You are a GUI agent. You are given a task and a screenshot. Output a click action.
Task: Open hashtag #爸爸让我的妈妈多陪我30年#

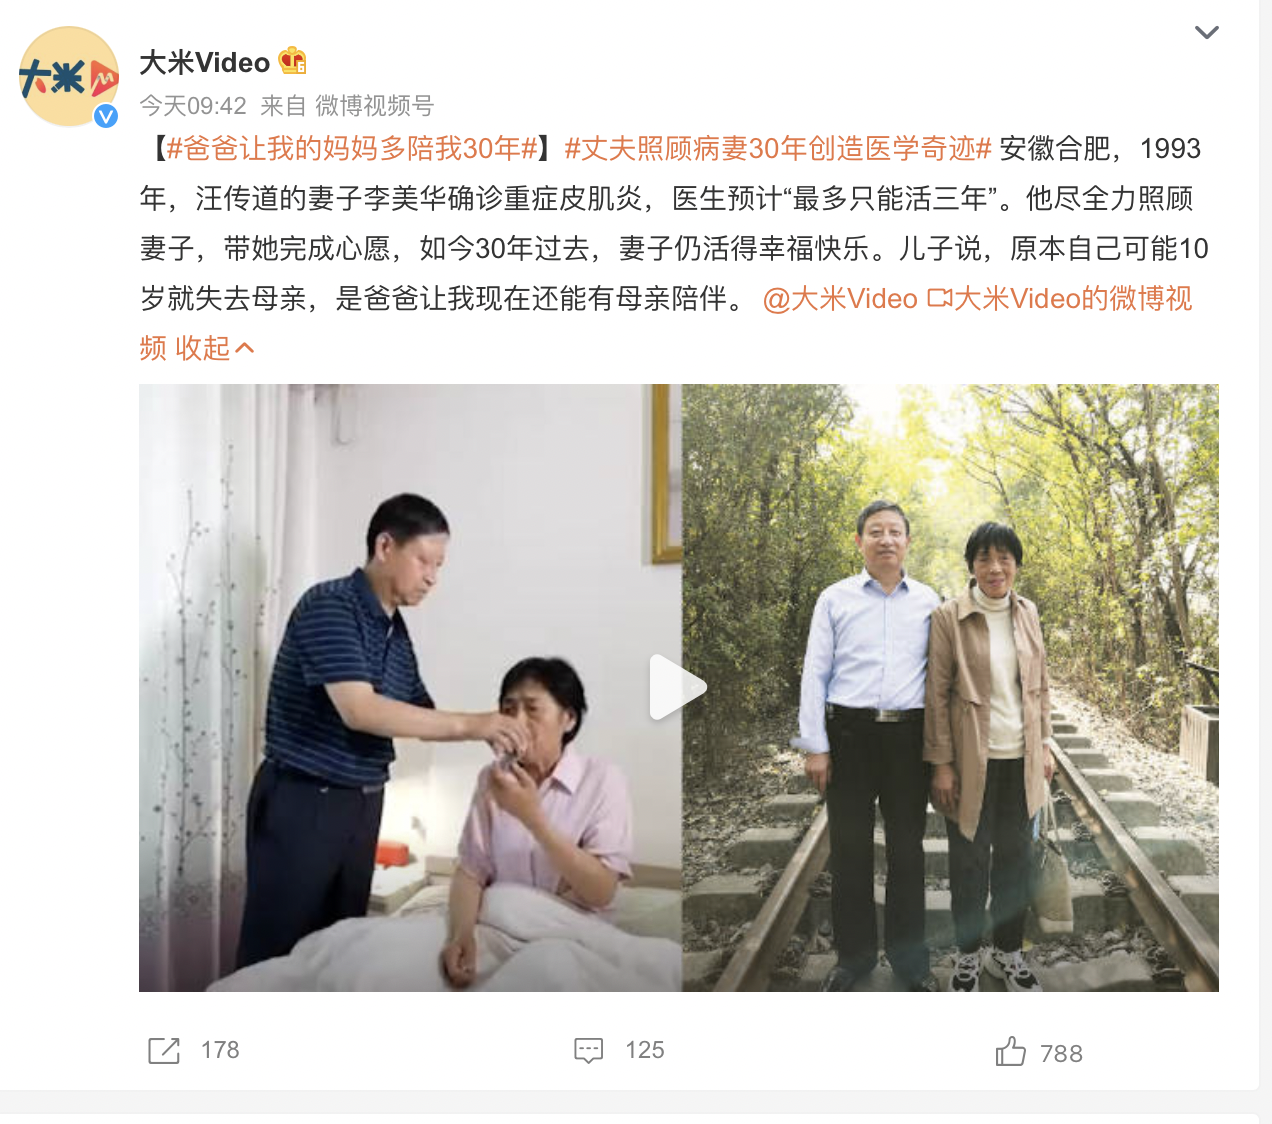pos(353,149)
